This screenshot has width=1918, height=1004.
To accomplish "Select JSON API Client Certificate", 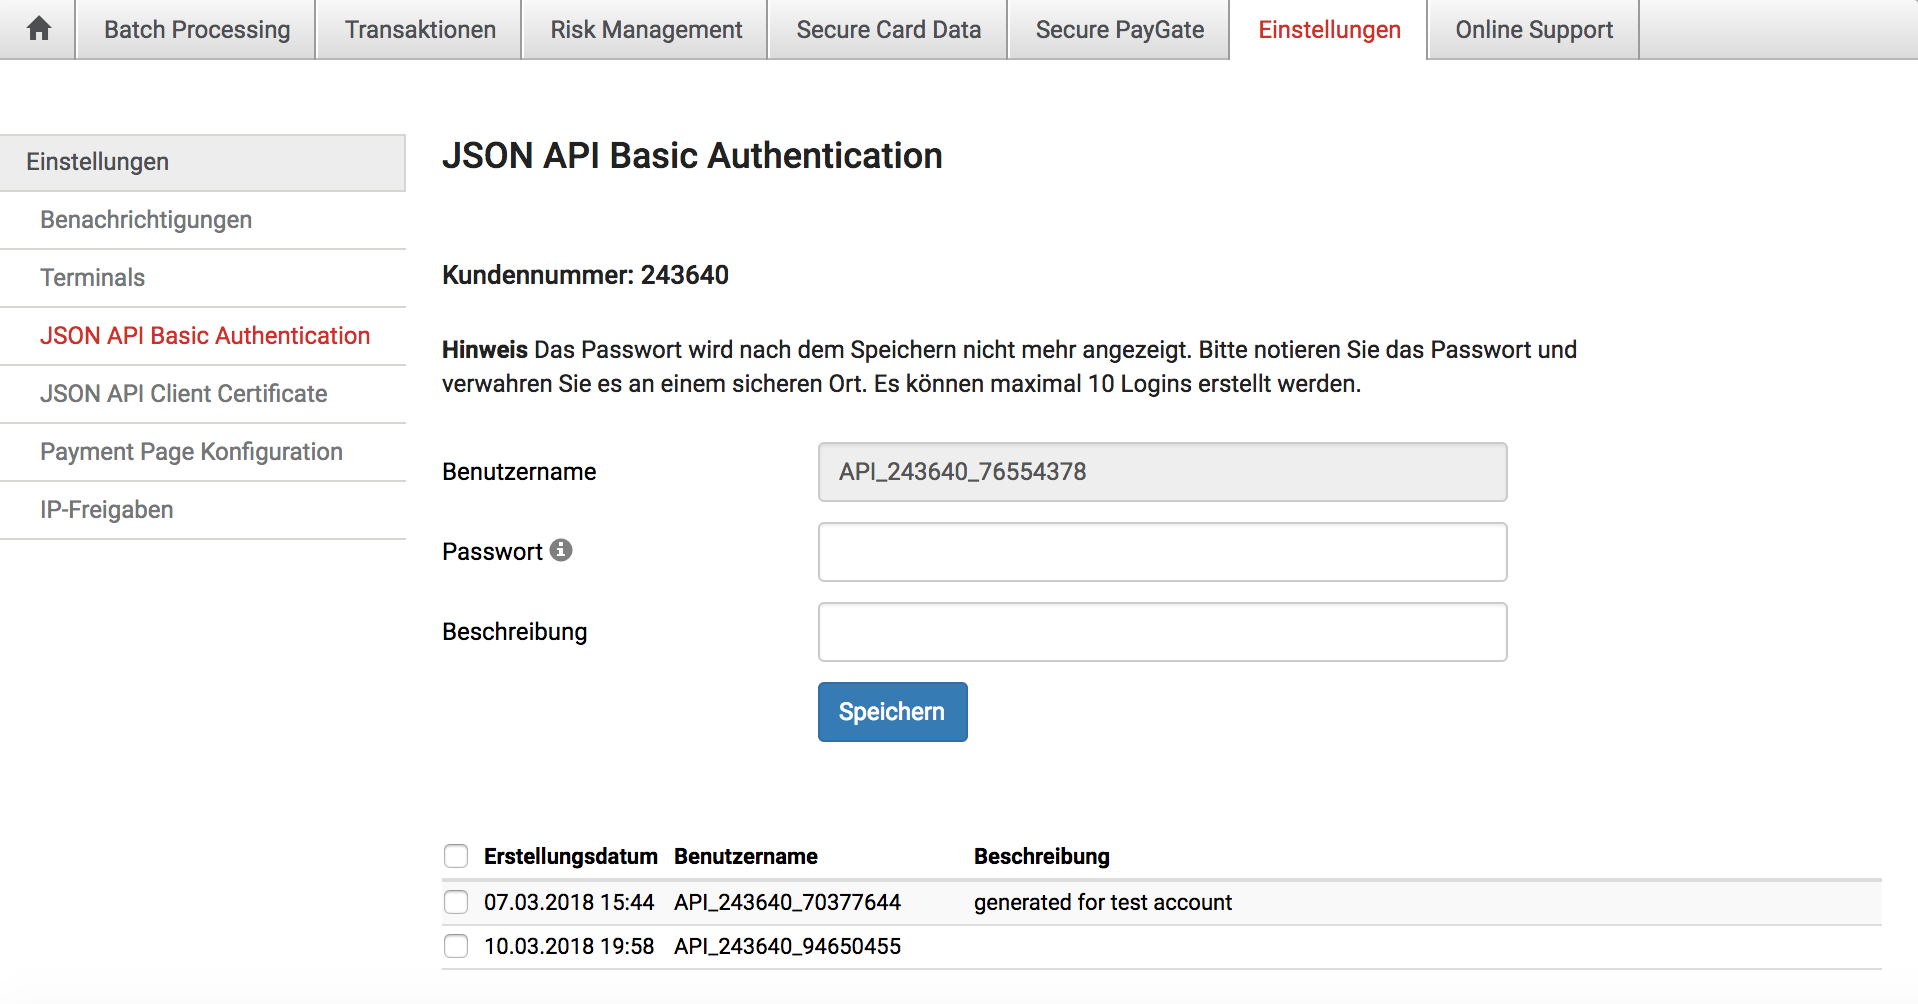I will tap(183, 394).
